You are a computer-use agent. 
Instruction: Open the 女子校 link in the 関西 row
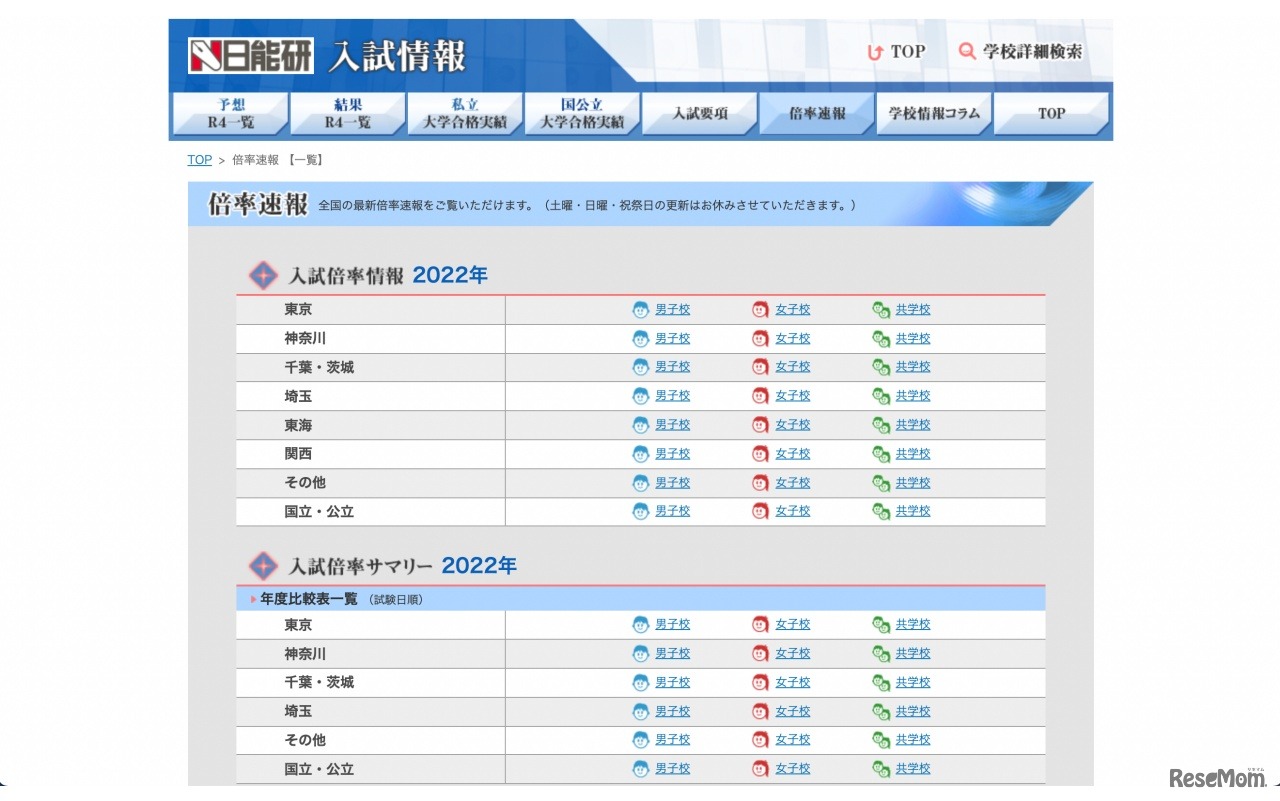792,453
